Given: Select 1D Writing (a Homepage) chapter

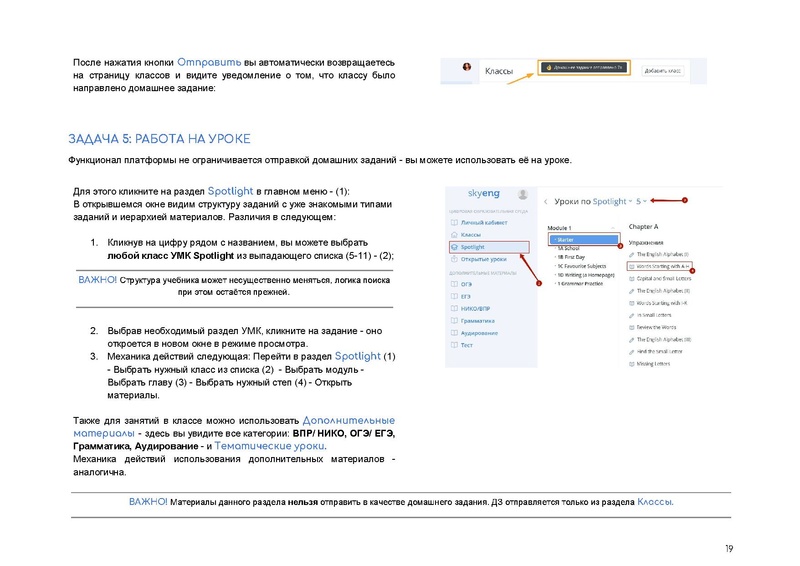Looking at the screenshot, I should click(x=585, y=275).
